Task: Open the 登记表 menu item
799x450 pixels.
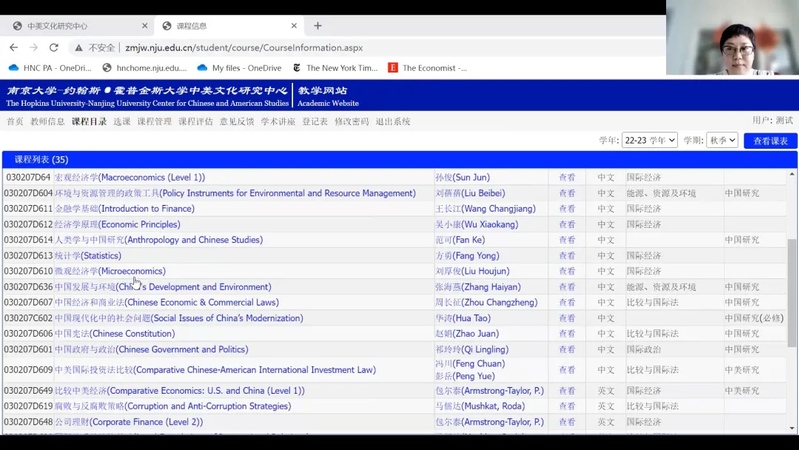Action: pos(315,121)
